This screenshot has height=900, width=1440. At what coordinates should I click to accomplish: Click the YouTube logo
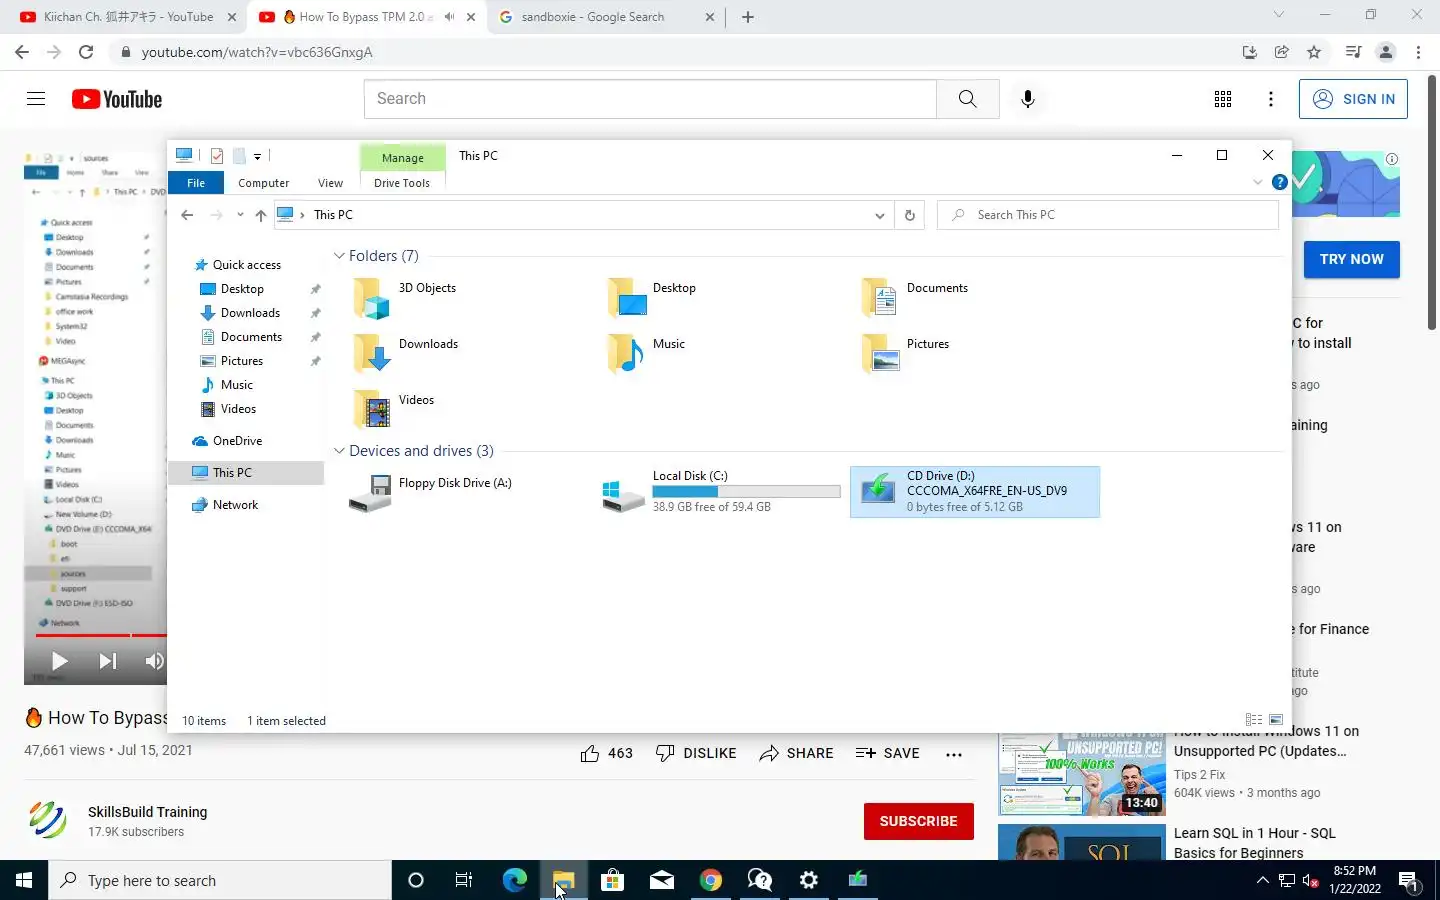click(x=117, y=99)
